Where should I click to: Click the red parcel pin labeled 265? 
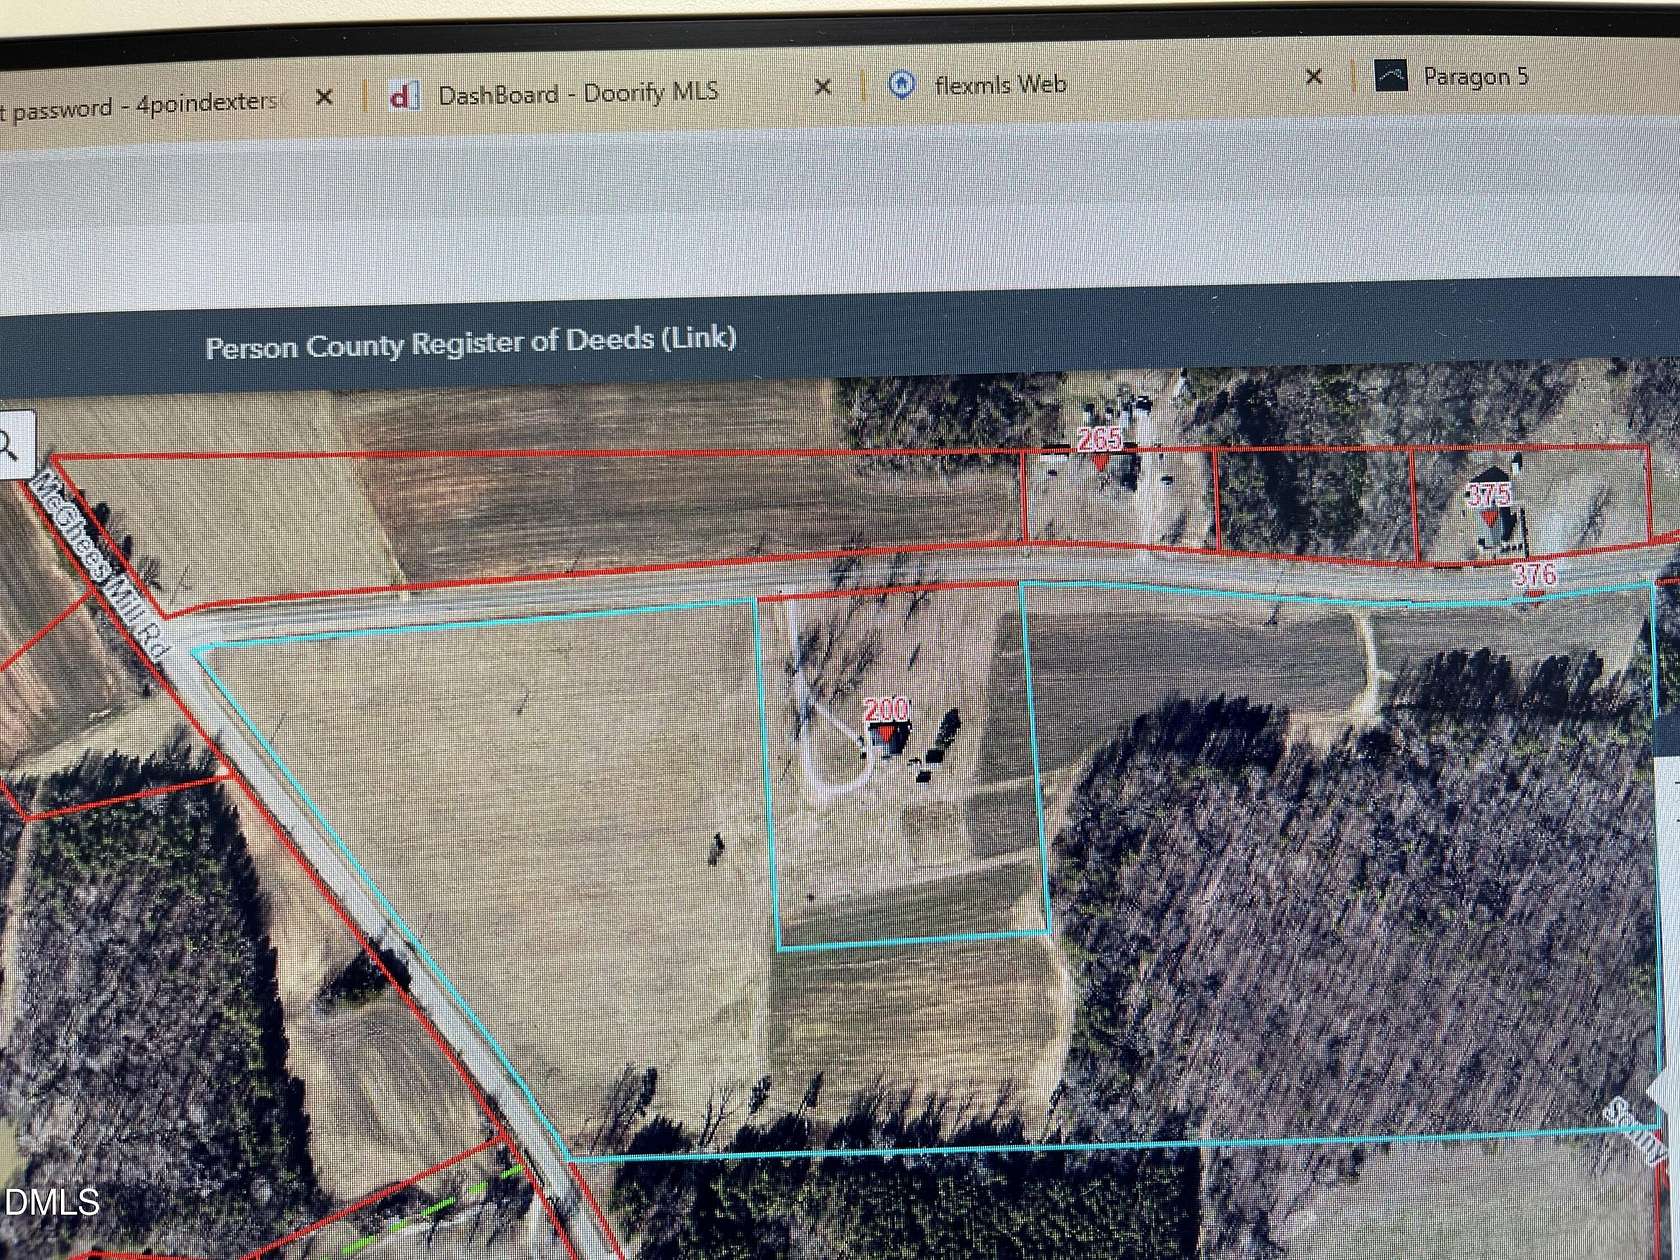click(1098, 450)
